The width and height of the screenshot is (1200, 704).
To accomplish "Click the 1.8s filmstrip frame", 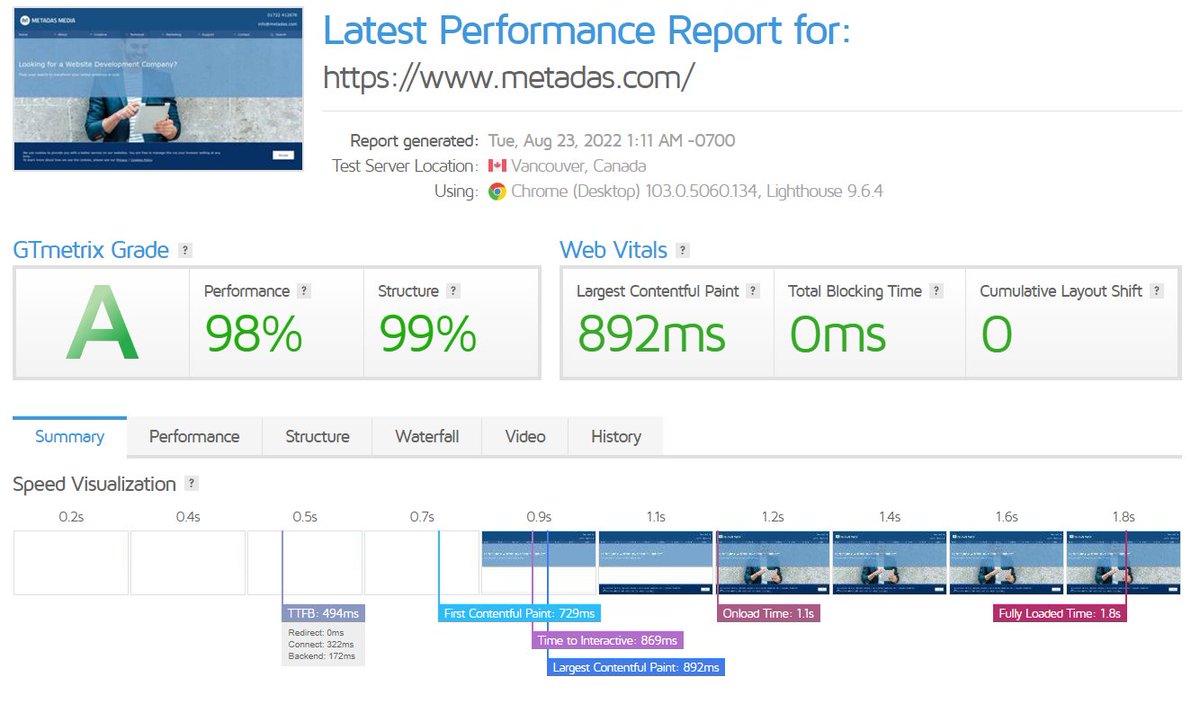I will point(1124,563).
